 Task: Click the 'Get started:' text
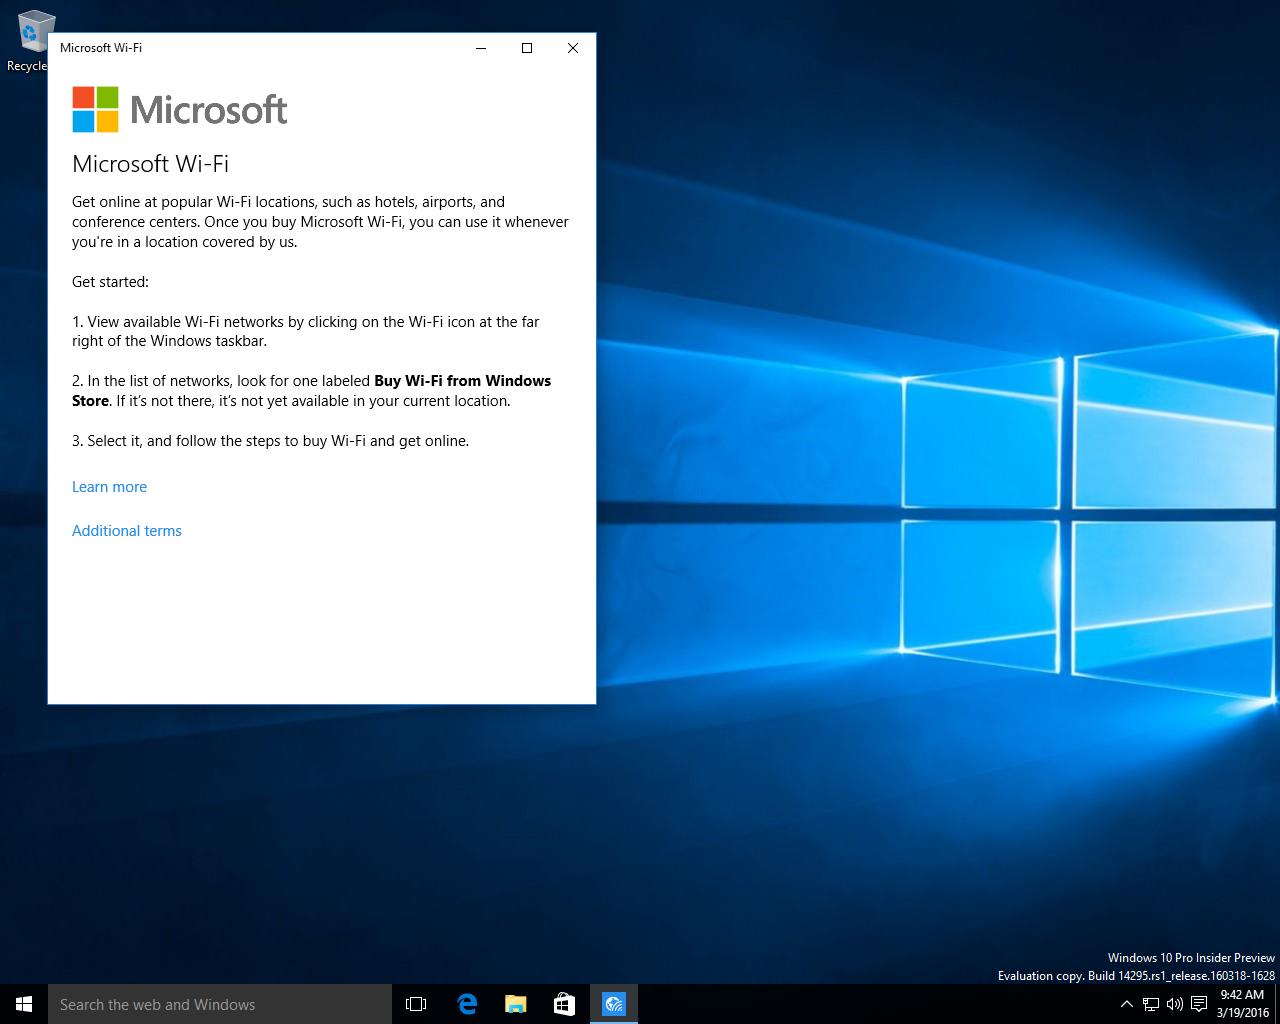pos(110,282)
